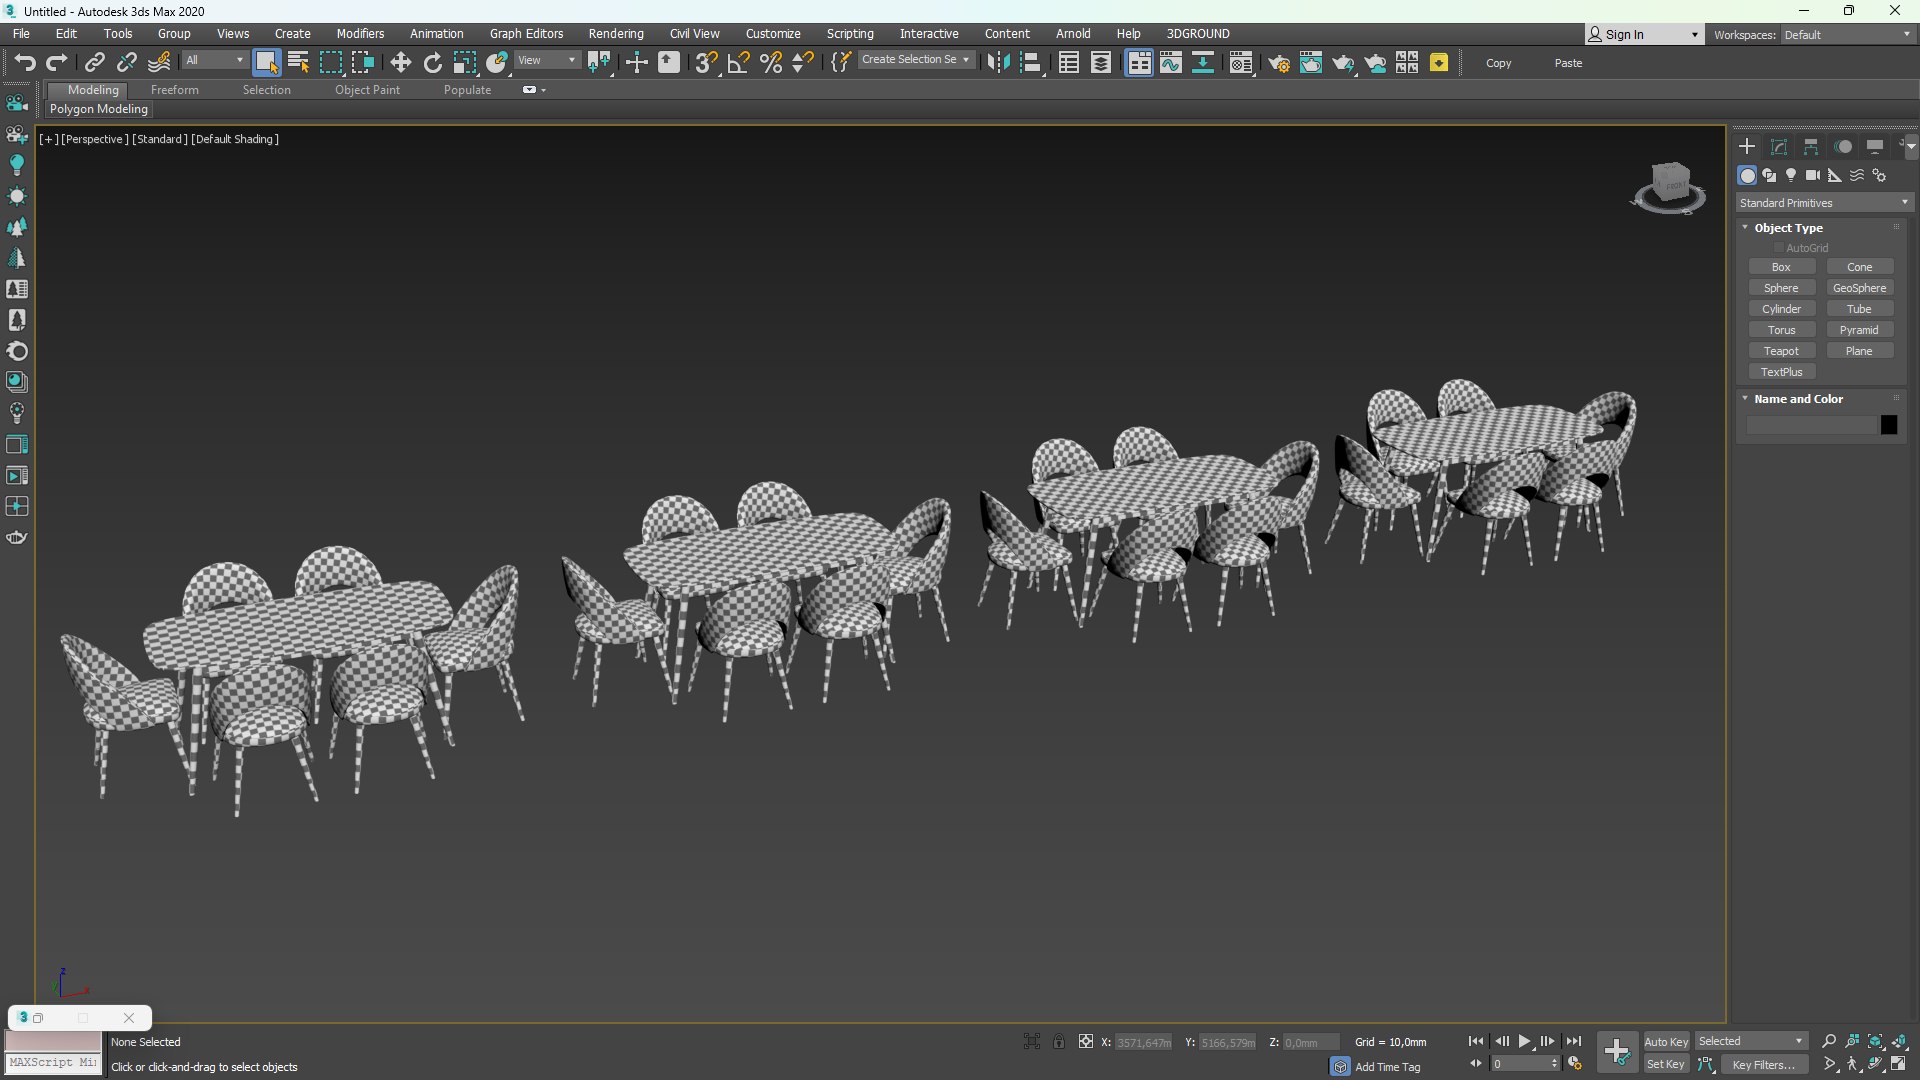Toggle Angle Snap in main toolbar

(x=739, y=62)
